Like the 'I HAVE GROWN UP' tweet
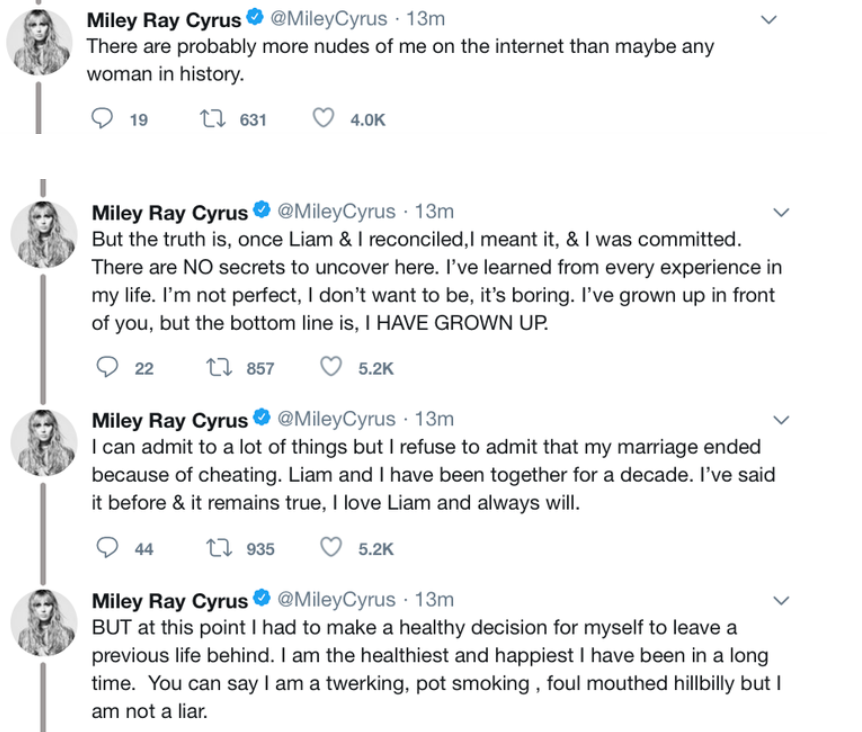The image size is (862, 732). pos(331,367)
